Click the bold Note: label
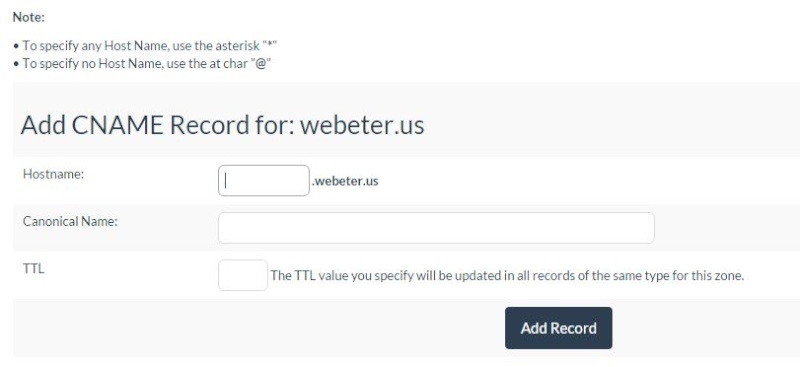 point(29,17)
